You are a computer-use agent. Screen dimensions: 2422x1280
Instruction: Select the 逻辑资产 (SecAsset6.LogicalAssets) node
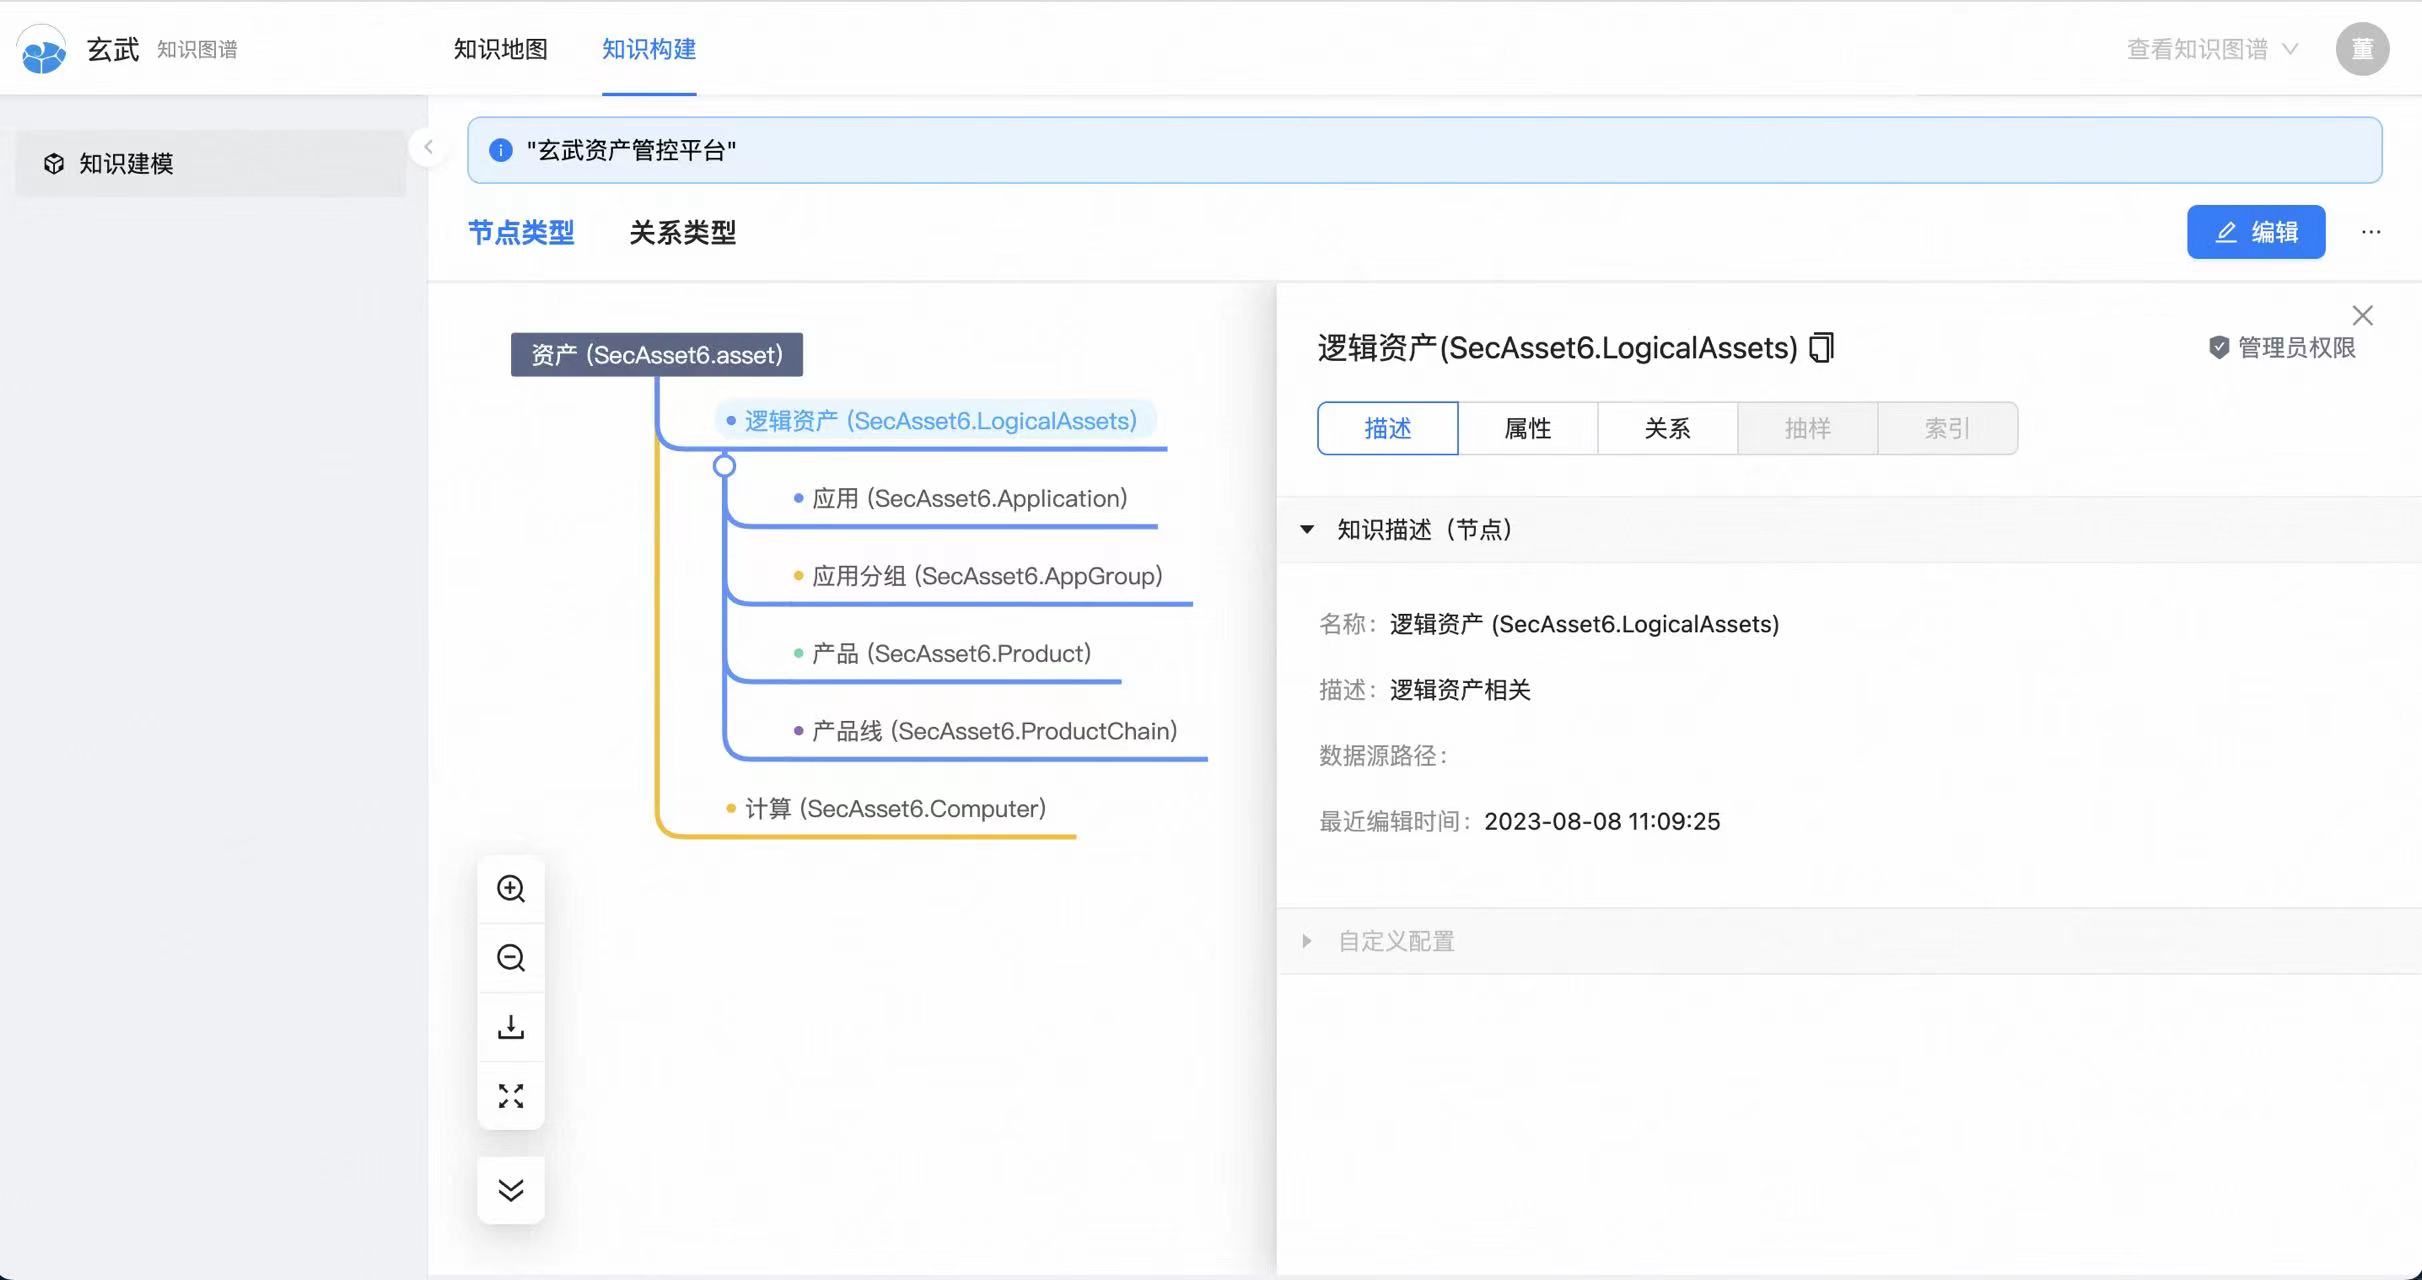click(935, 421)
